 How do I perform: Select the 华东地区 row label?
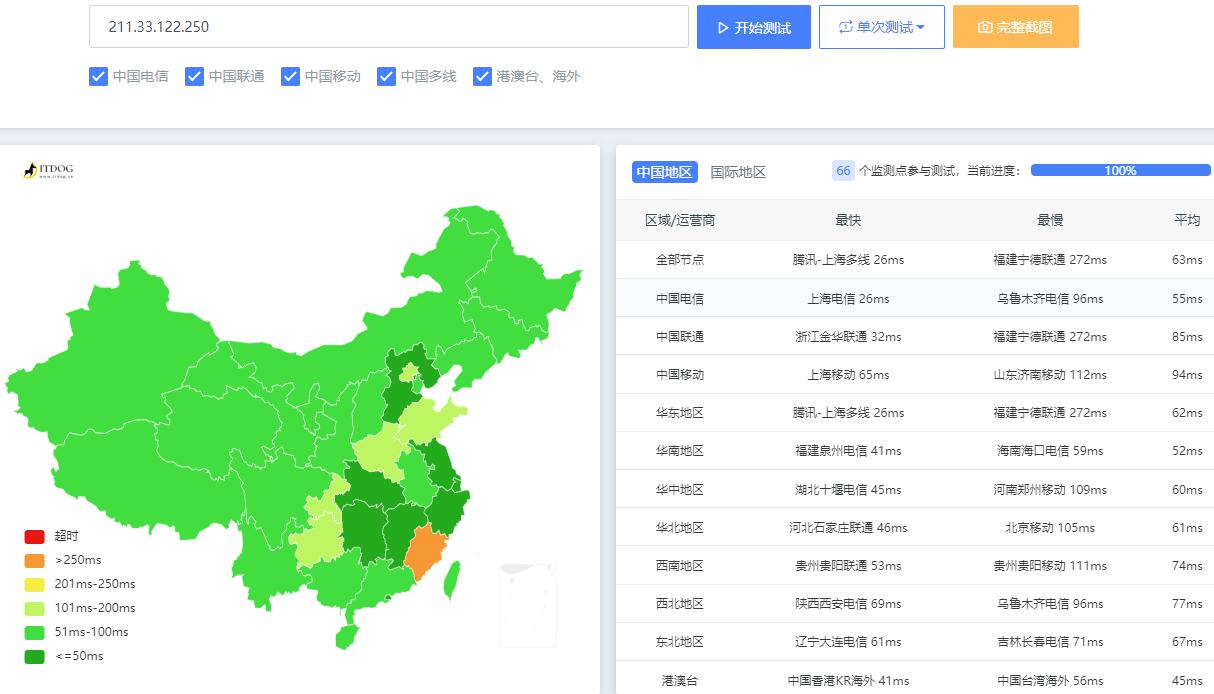(x=680, y=412)
